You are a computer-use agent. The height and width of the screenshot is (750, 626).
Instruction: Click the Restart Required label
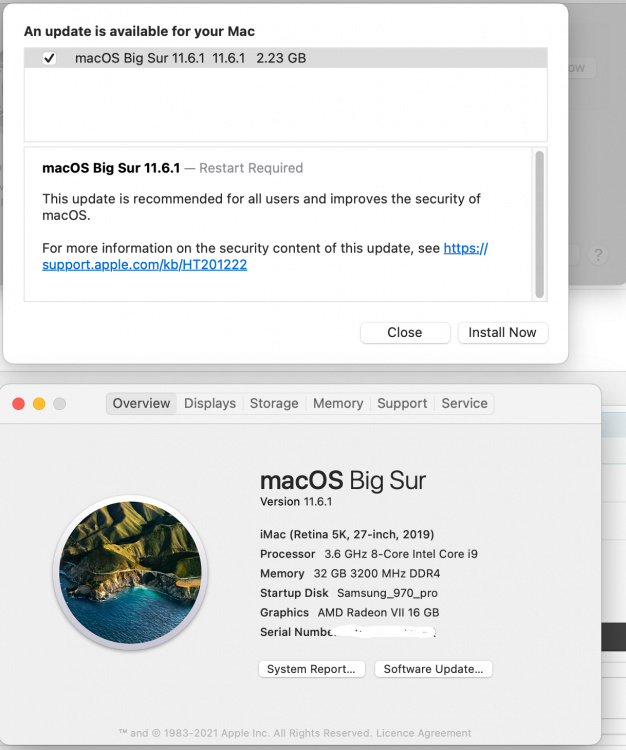[251, 168]
